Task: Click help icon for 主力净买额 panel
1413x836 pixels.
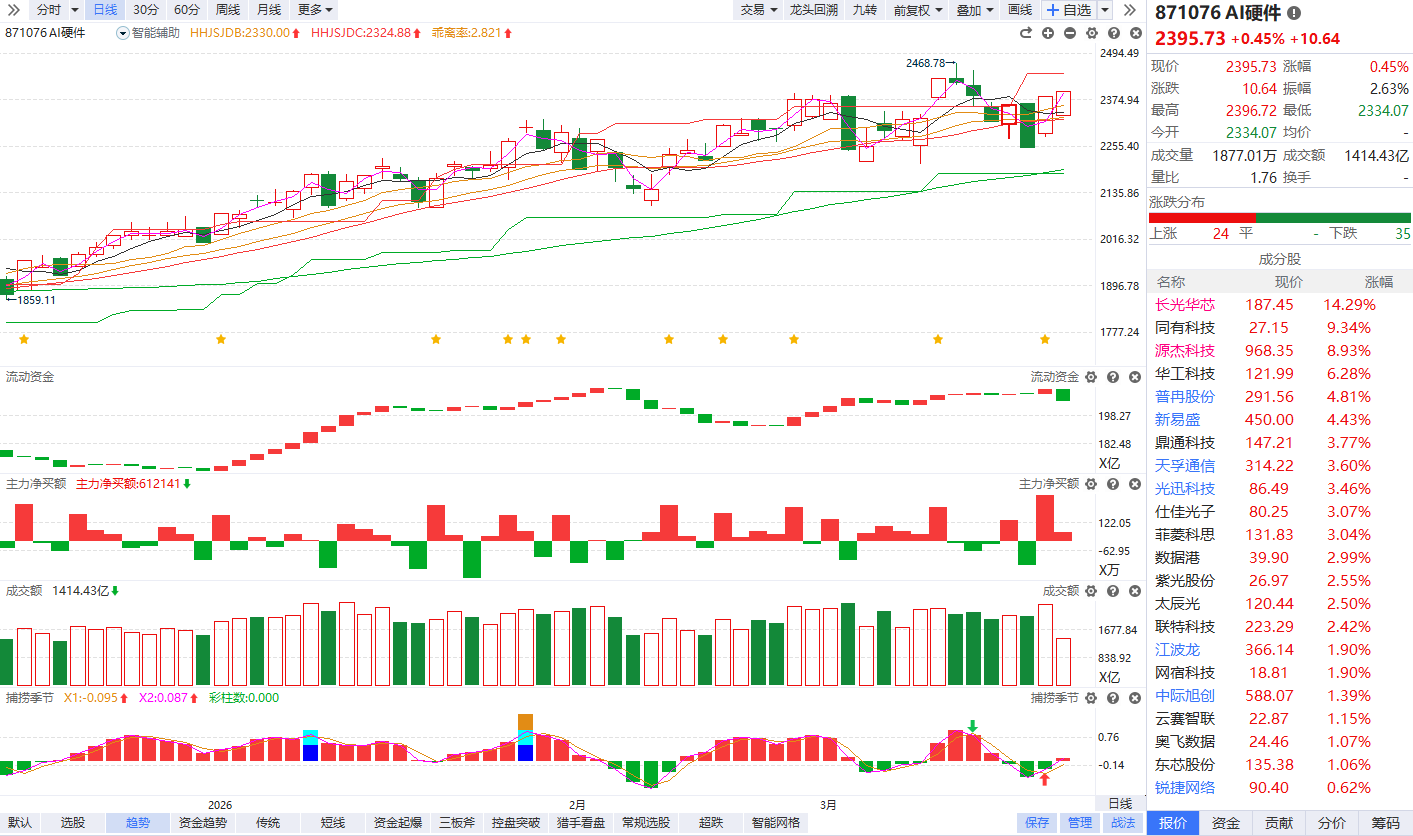Action: click(1113, 484)
